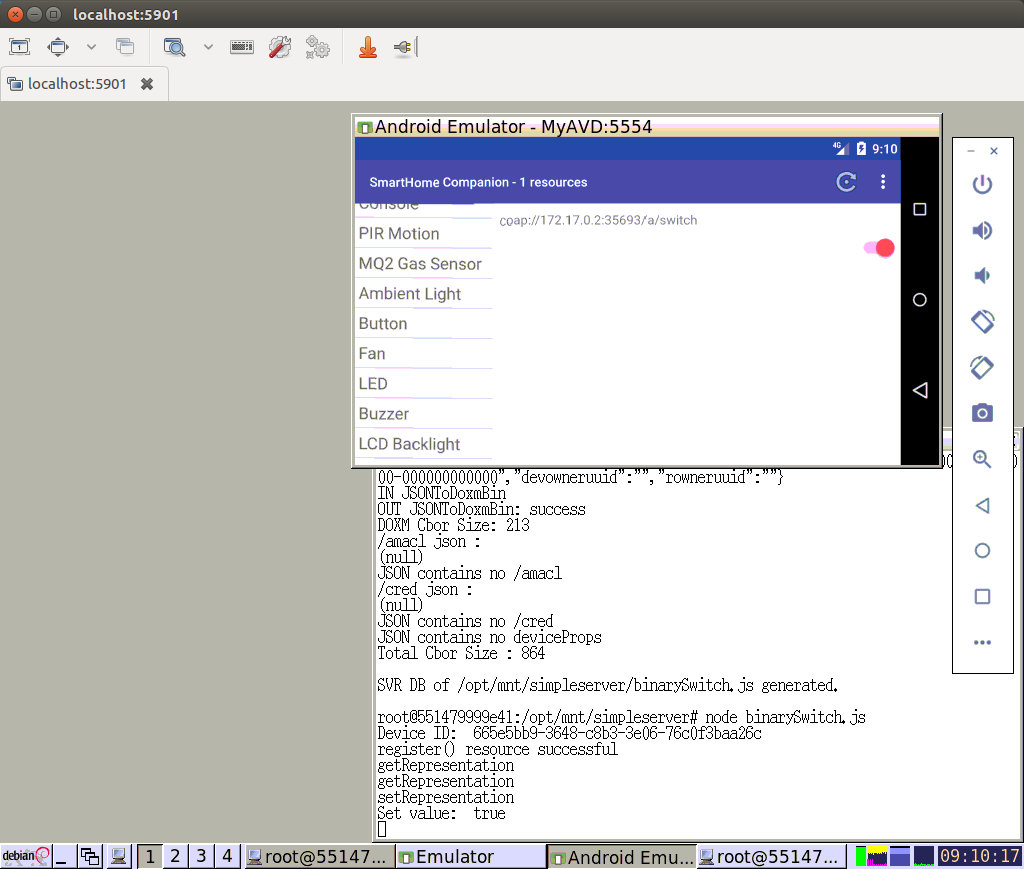Click the Android Emulator - MyAVD:5554 title bar
The height and width of the screenshot is (869, 1024).
647,126
